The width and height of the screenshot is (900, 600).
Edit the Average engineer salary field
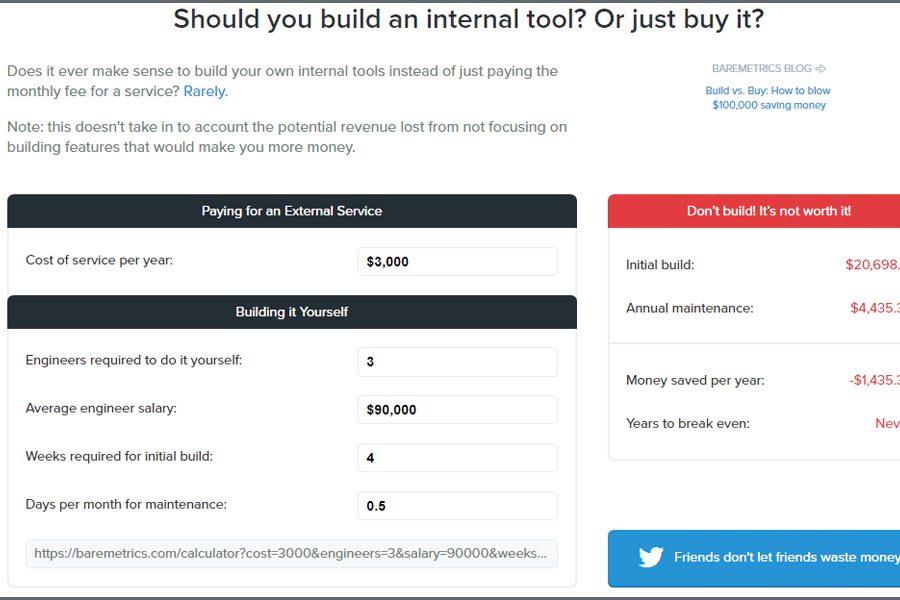pyautogui.click(x=457, y=410)
